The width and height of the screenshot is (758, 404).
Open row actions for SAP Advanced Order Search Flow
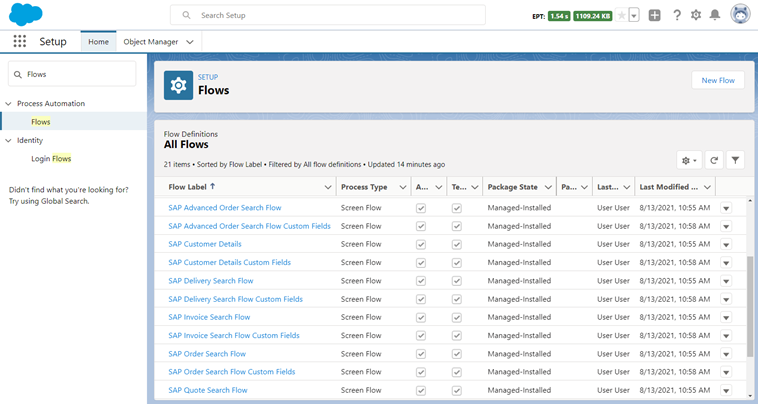726,208
